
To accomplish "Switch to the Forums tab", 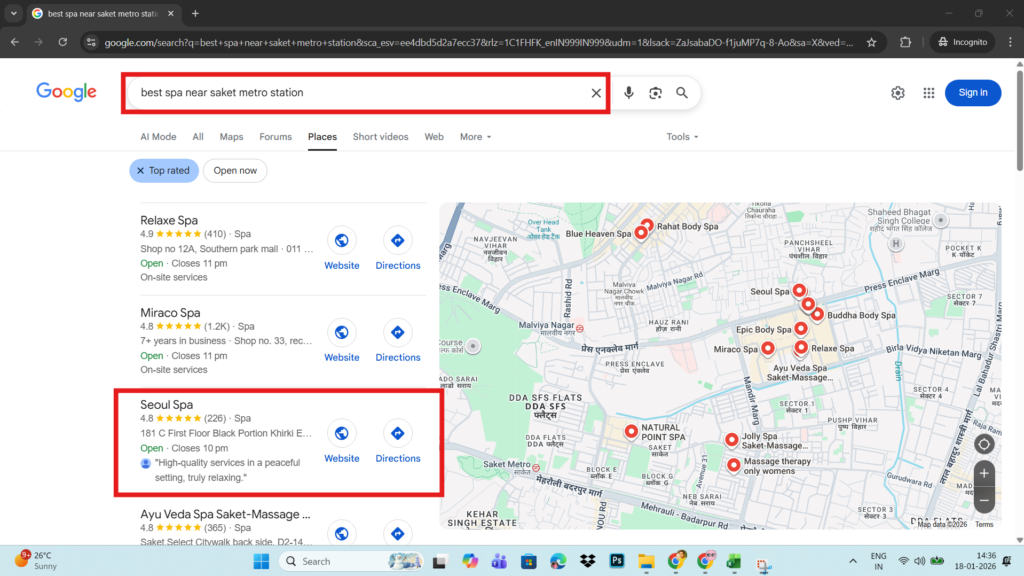I will (275, 136).
